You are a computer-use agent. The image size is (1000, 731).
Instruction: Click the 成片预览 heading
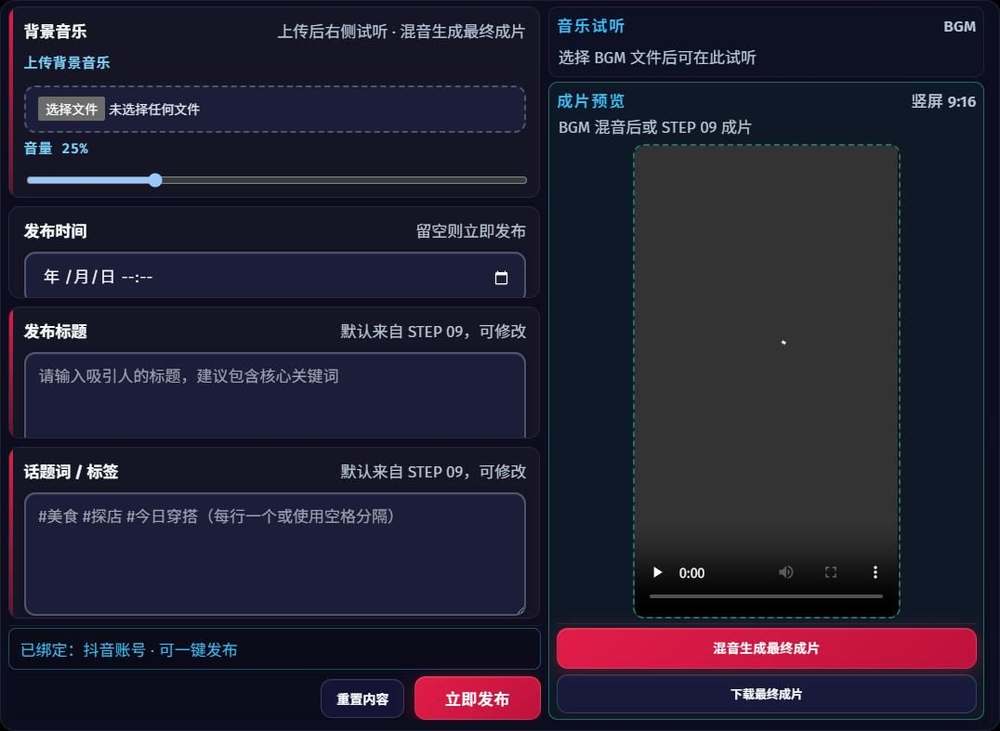(x=591, y=101)
